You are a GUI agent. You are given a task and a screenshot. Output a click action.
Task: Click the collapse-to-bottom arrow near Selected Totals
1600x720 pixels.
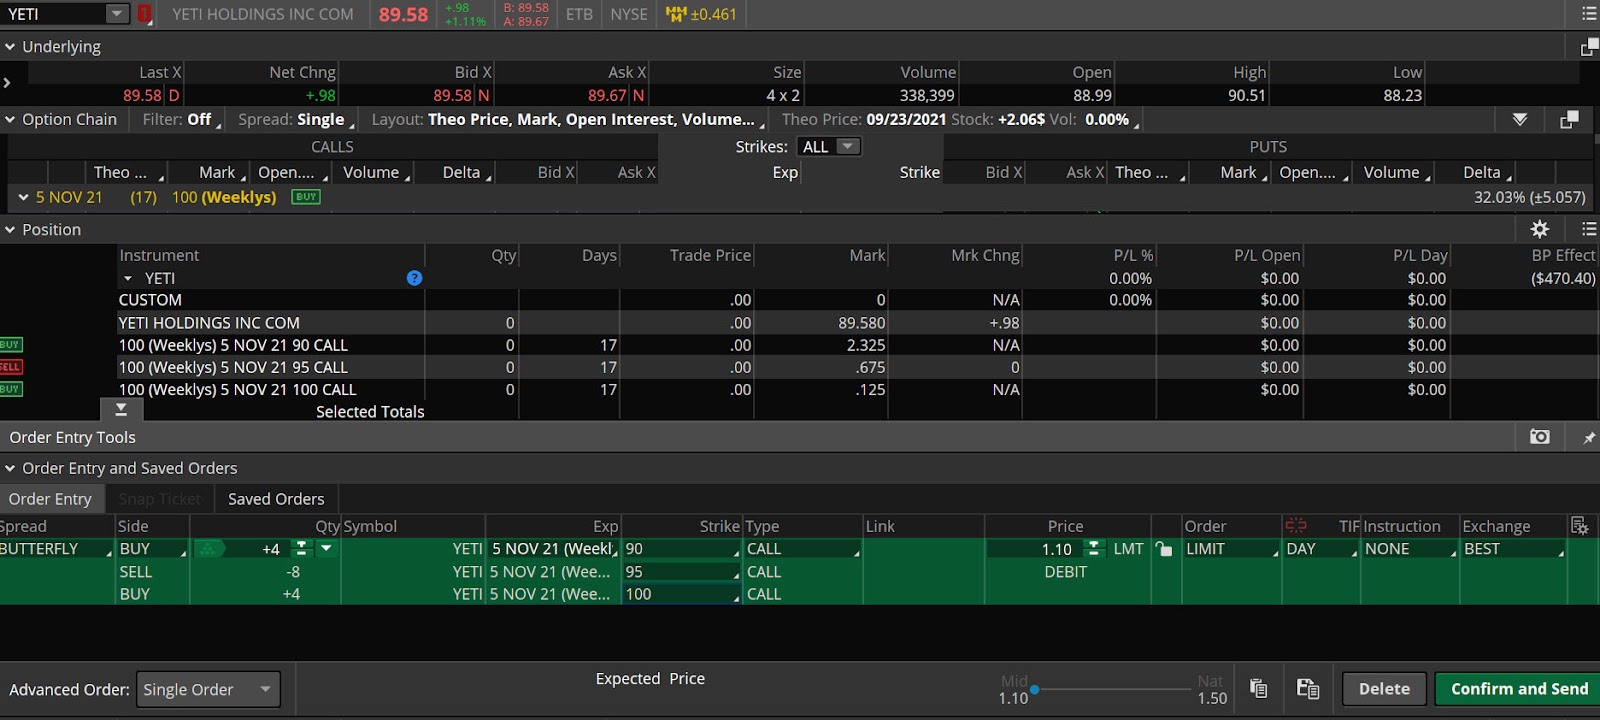[121, 410]
